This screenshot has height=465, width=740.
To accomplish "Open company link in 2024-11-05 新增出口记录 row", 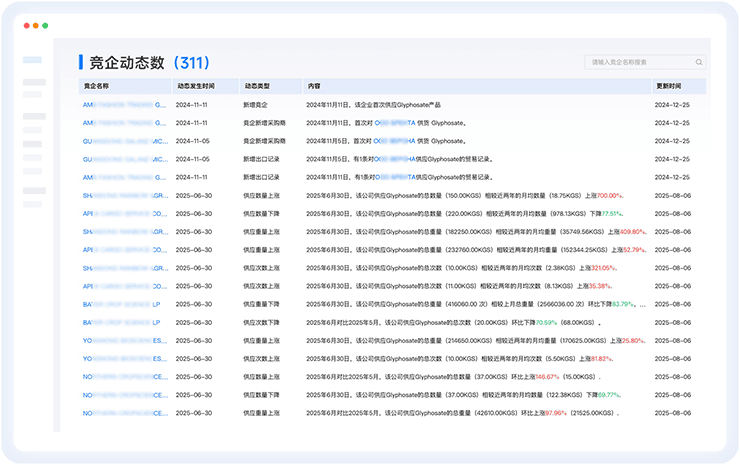I will point(125,159).
